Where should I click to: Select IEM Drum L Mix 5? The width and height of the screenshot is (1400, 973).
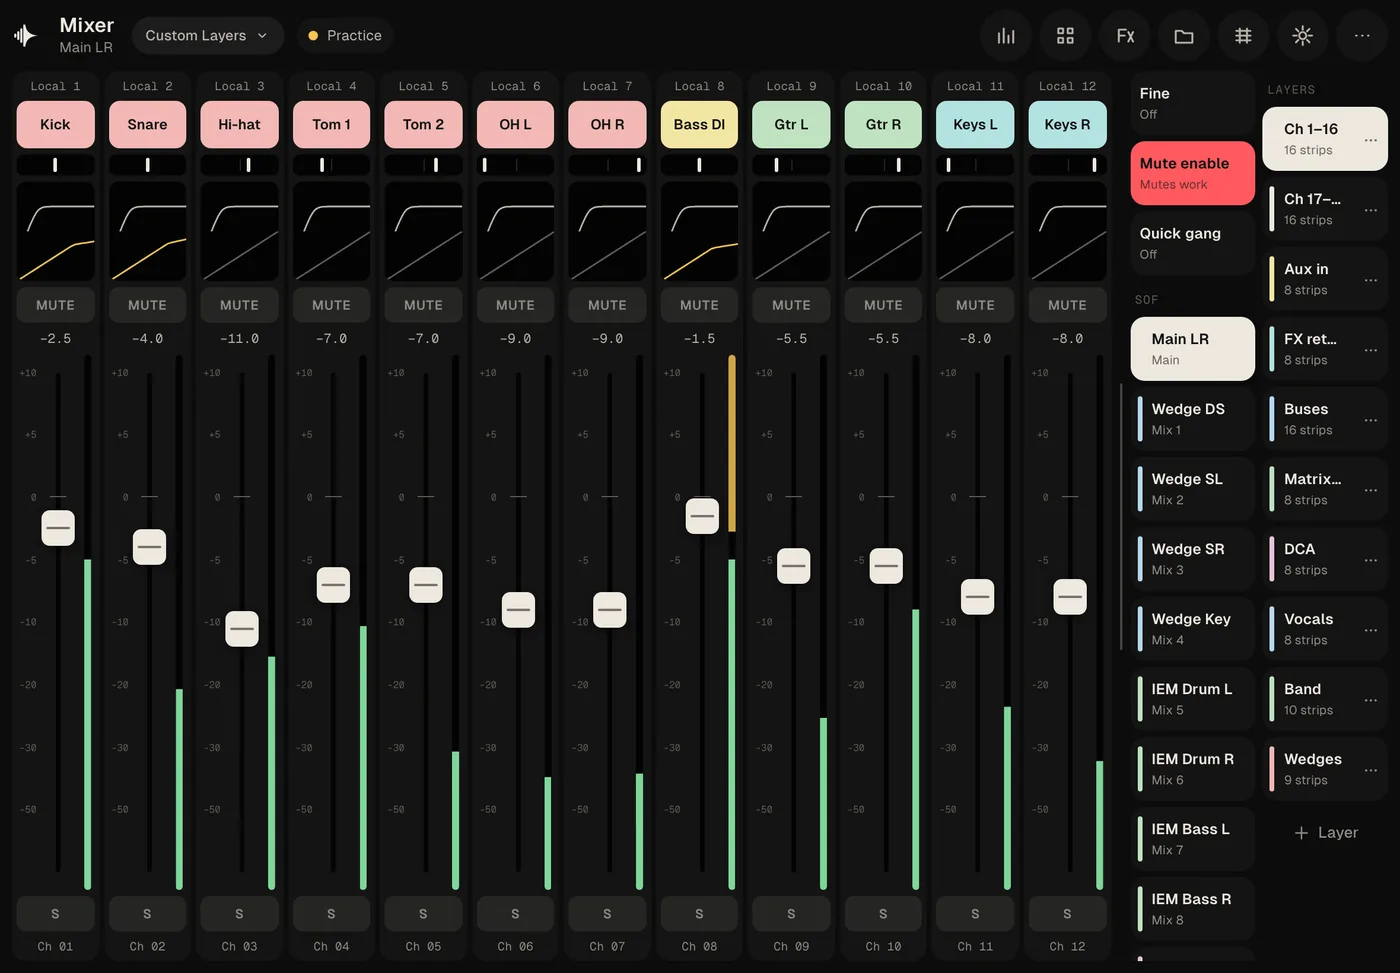(x=1192, y=699)
